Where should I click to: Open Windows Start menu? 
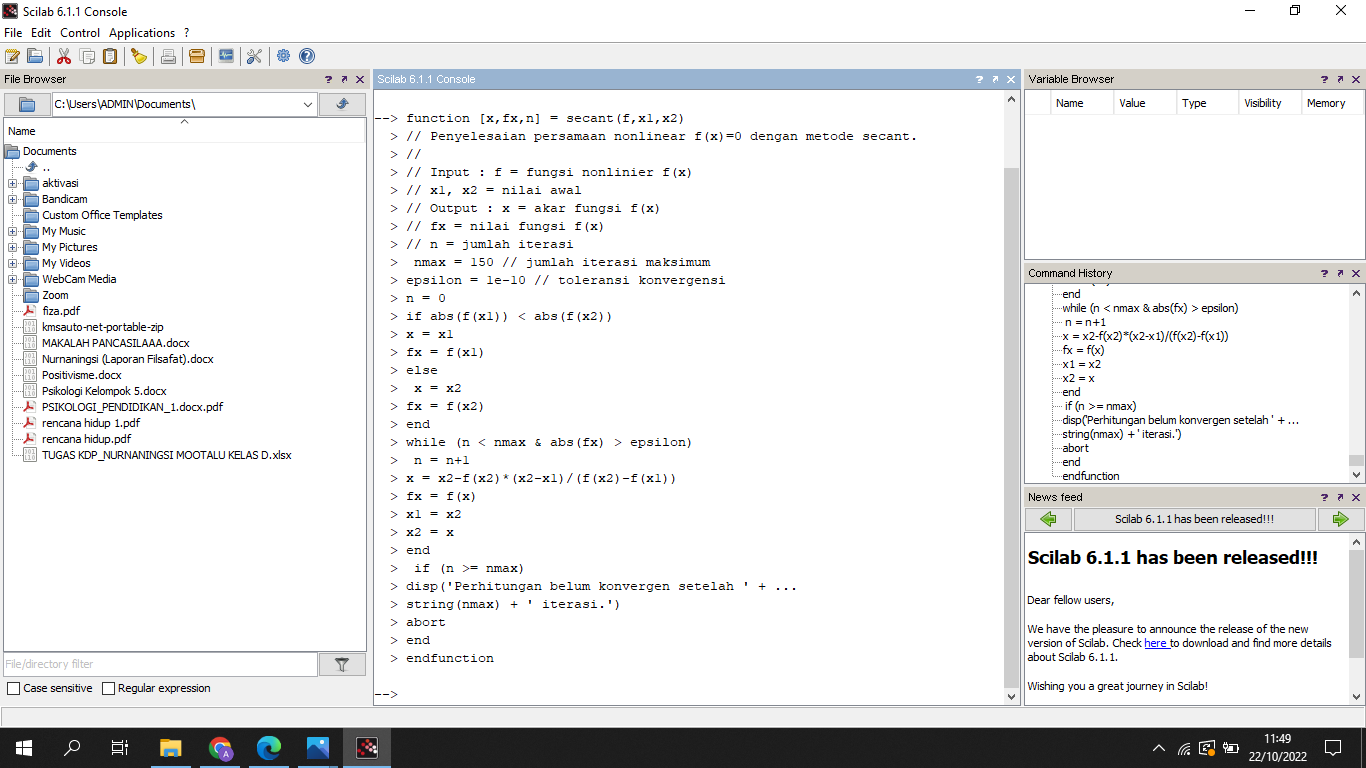24,748
